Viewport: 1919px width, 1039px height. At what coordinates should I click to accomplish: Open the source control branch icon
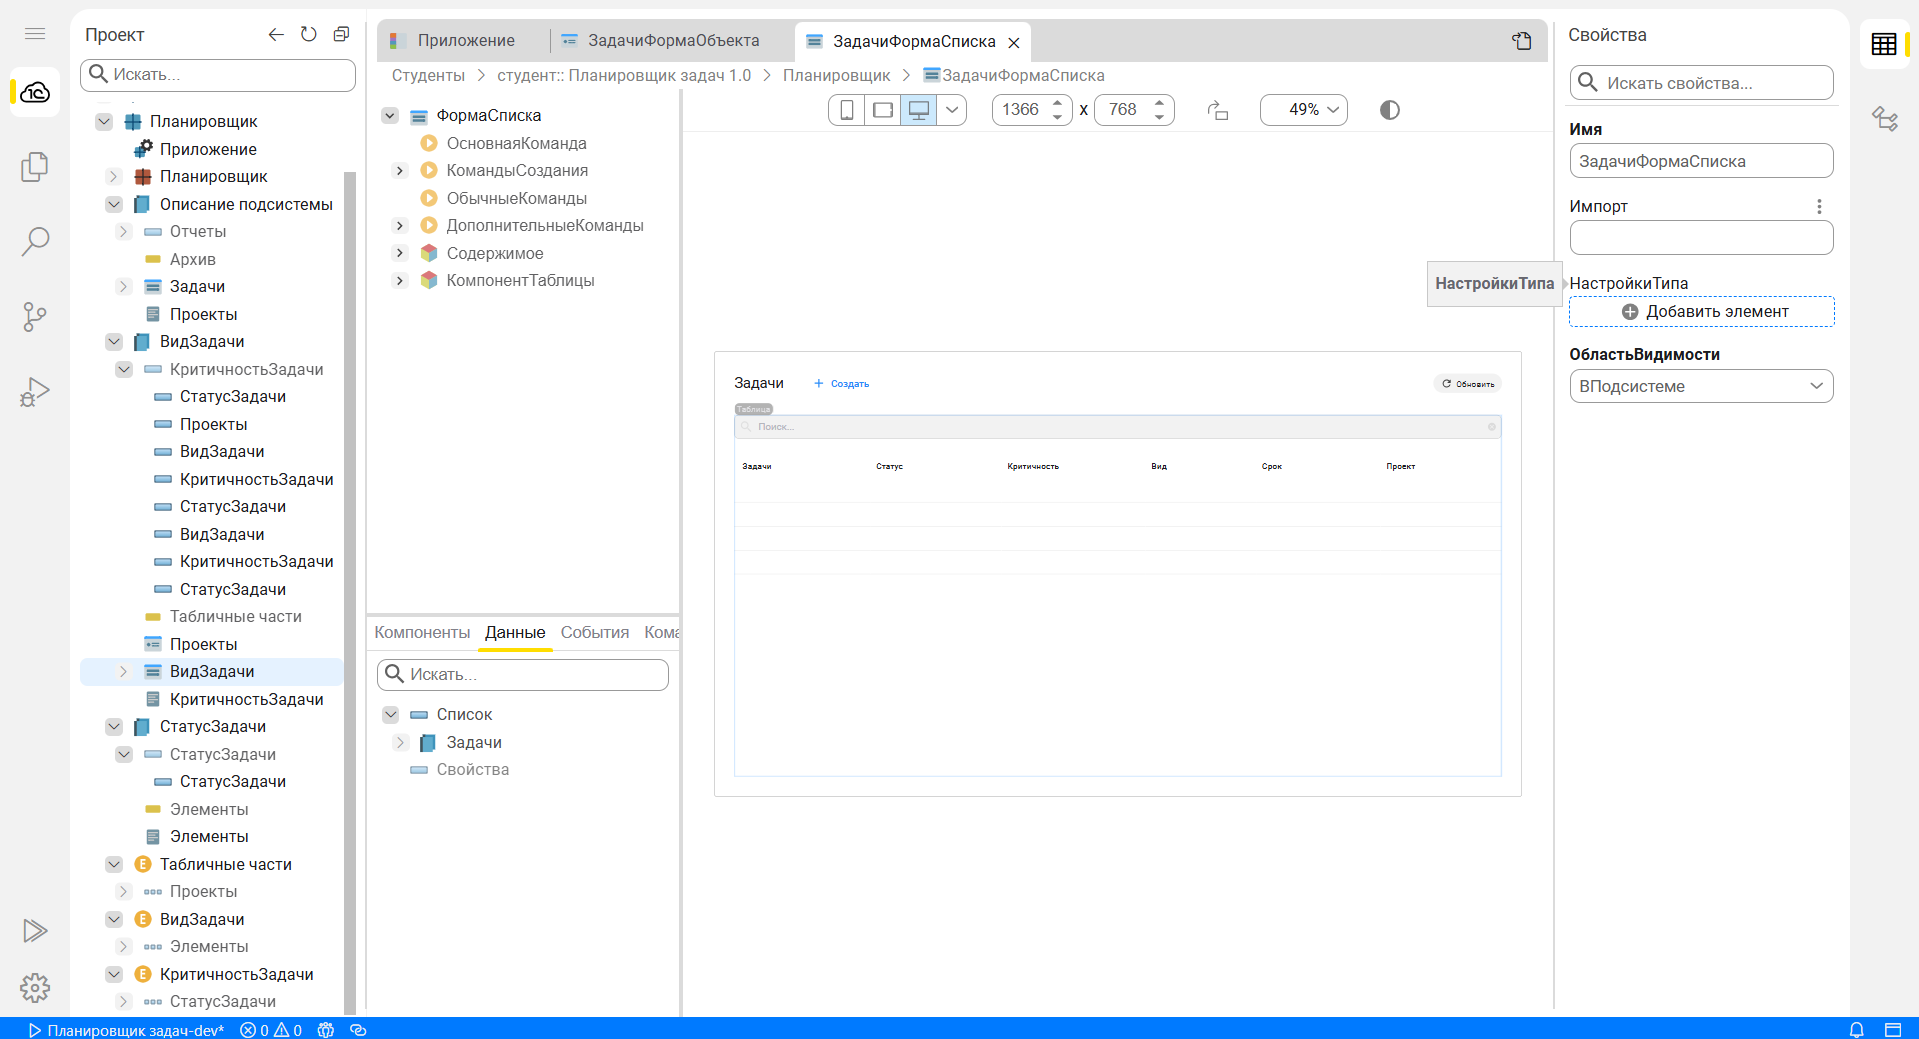coord(35,317)
